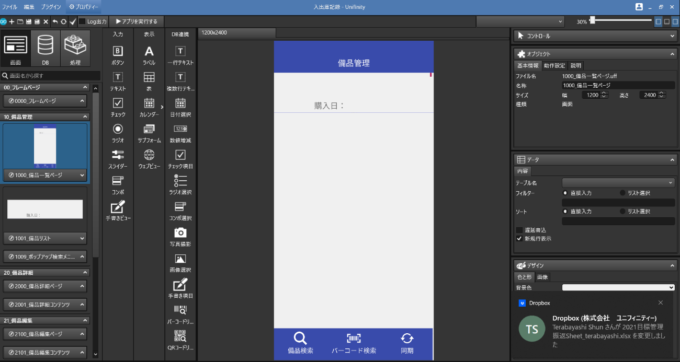Expand the 1000_備品一覧ページ item dropdown
Screen dimensions: 680x362
(82, 175)
